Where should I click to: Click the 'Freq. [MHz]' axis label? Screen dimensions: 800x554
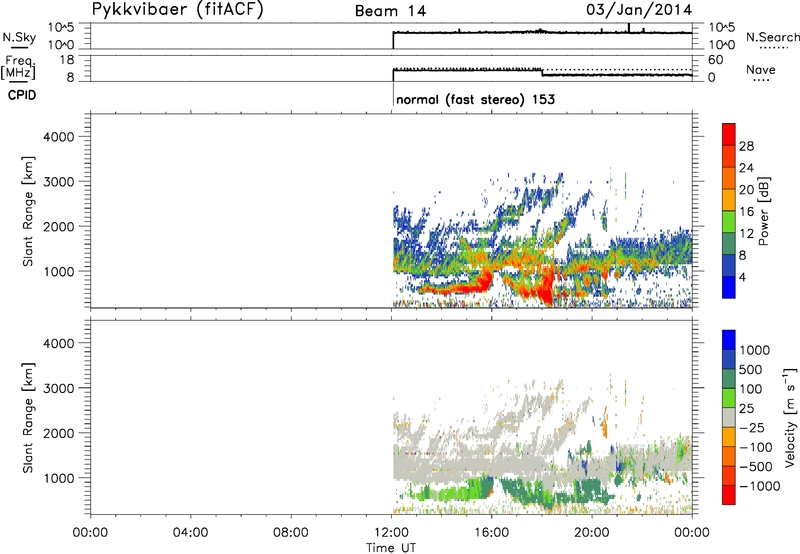click(x=19, y=67)
